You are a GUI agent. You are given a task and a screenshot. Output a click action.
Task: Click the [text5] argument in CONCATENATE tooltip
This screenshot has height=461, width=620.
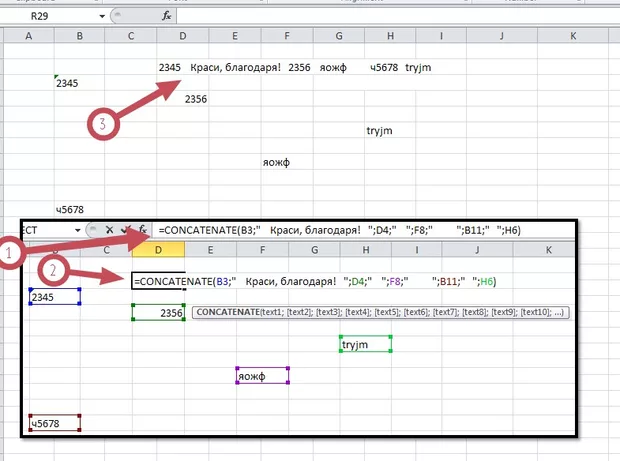387,312
